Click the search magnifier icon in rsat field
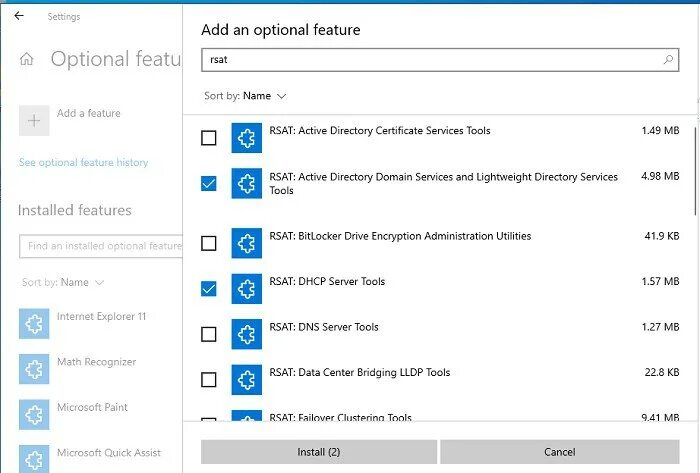 [x=668, y=59]
